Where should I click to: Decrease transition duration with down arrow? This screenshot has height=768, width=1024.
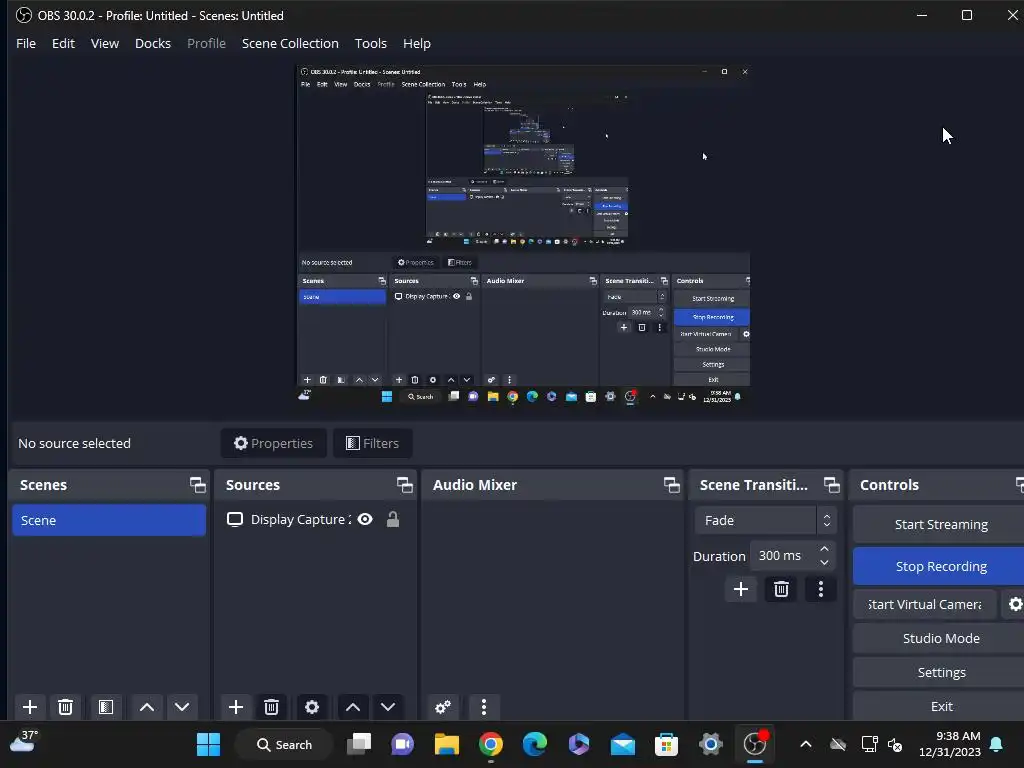[x=824, y=562]
